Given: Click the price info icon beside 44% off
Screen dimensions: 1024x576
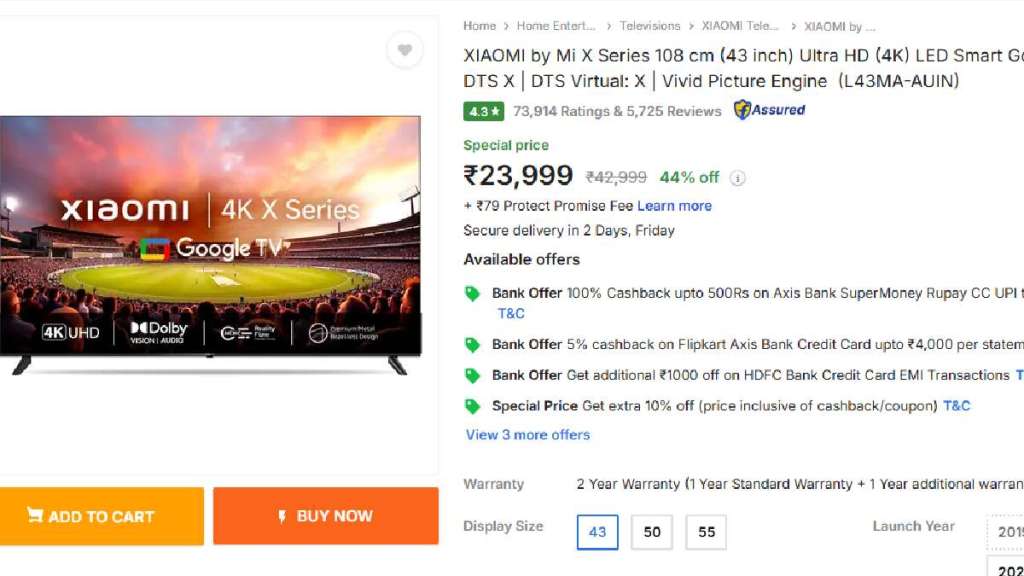Looking at the screenshot, I should tap(738, 178).
